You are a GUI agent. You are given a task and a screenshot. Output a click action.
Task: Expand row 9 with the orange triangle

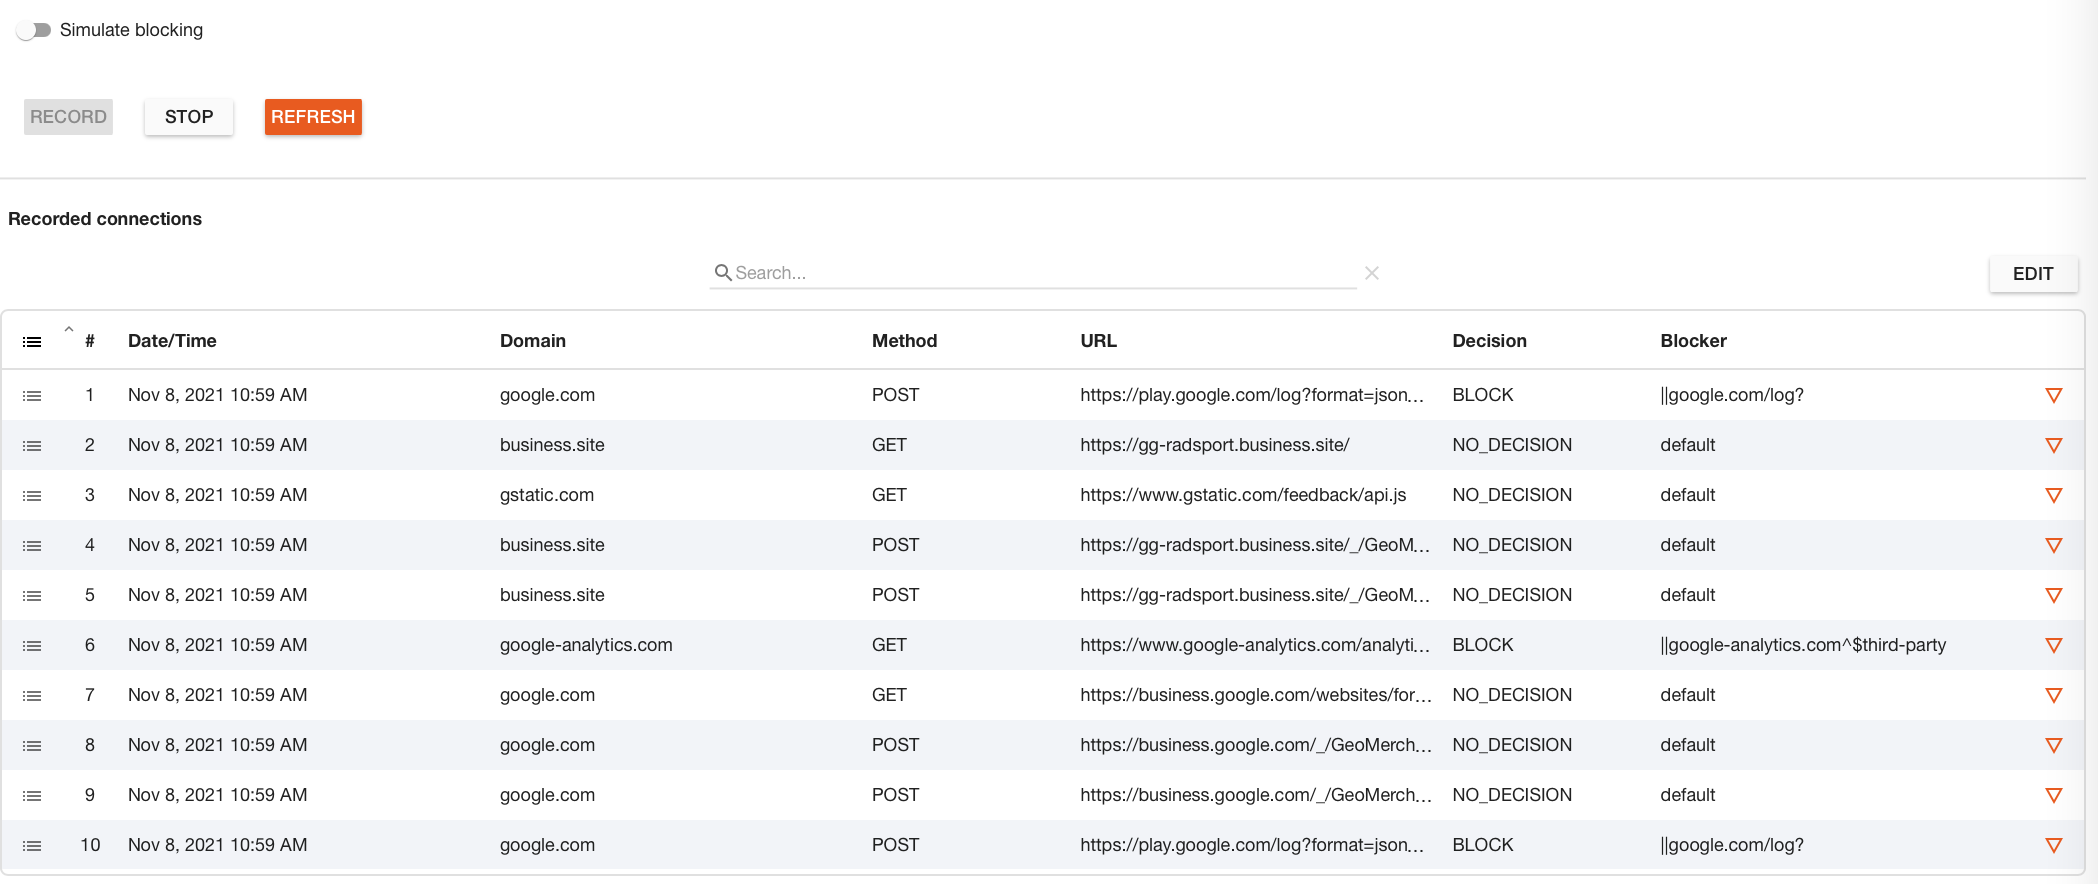tap(2054, 796)
